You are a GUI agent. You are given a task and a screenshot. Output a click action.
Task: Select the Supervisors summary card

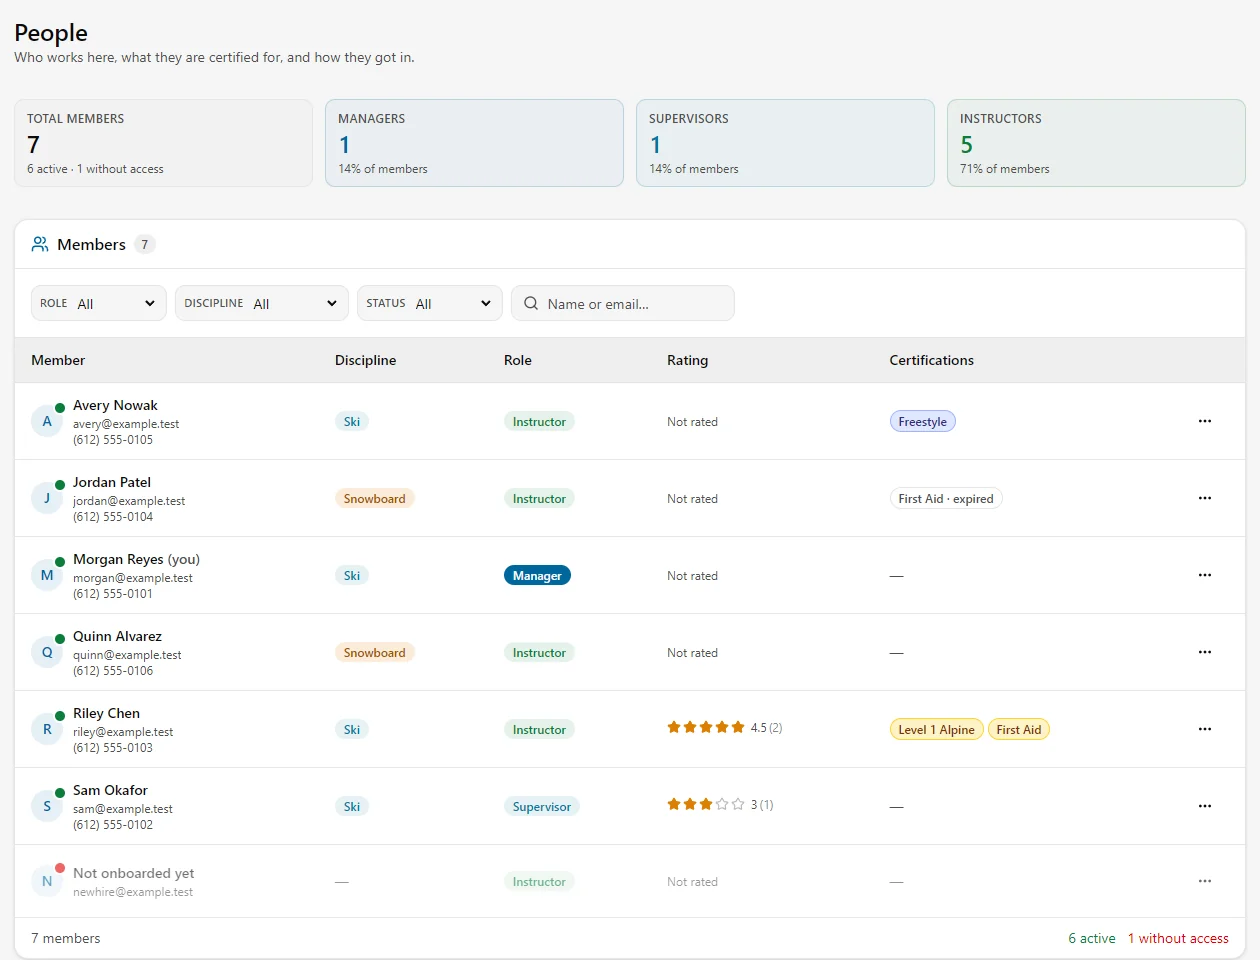coord(785,143)
